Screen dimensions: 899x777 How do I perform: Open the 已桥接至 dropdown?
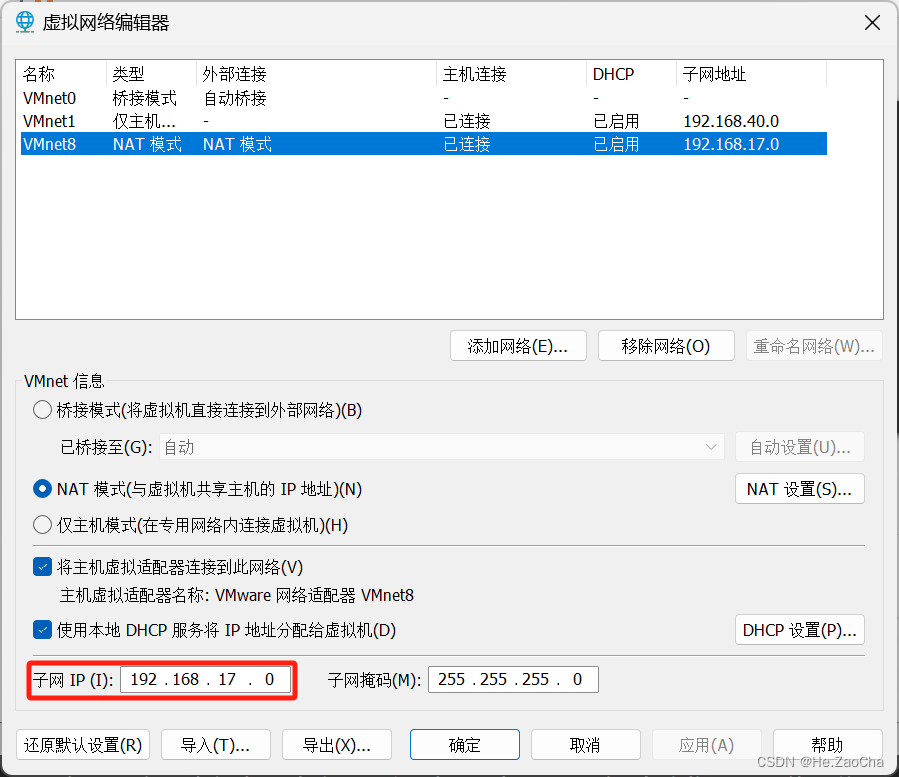point(441,447)
